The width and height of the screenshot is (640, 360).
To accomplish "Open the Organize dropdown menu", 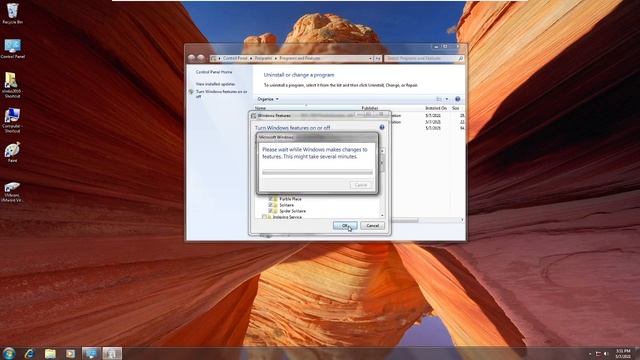I will 268,99.
